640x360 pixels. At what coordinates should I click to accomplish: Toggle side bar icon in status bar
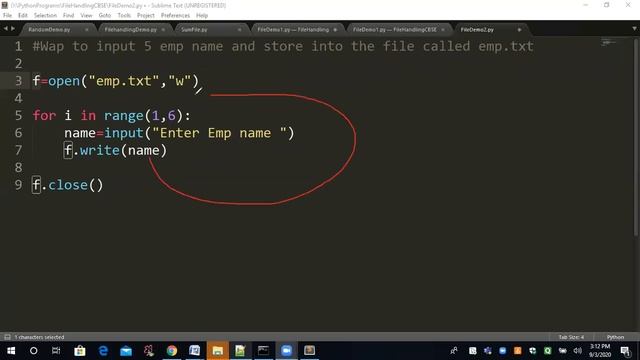click(x=7, y=337)
